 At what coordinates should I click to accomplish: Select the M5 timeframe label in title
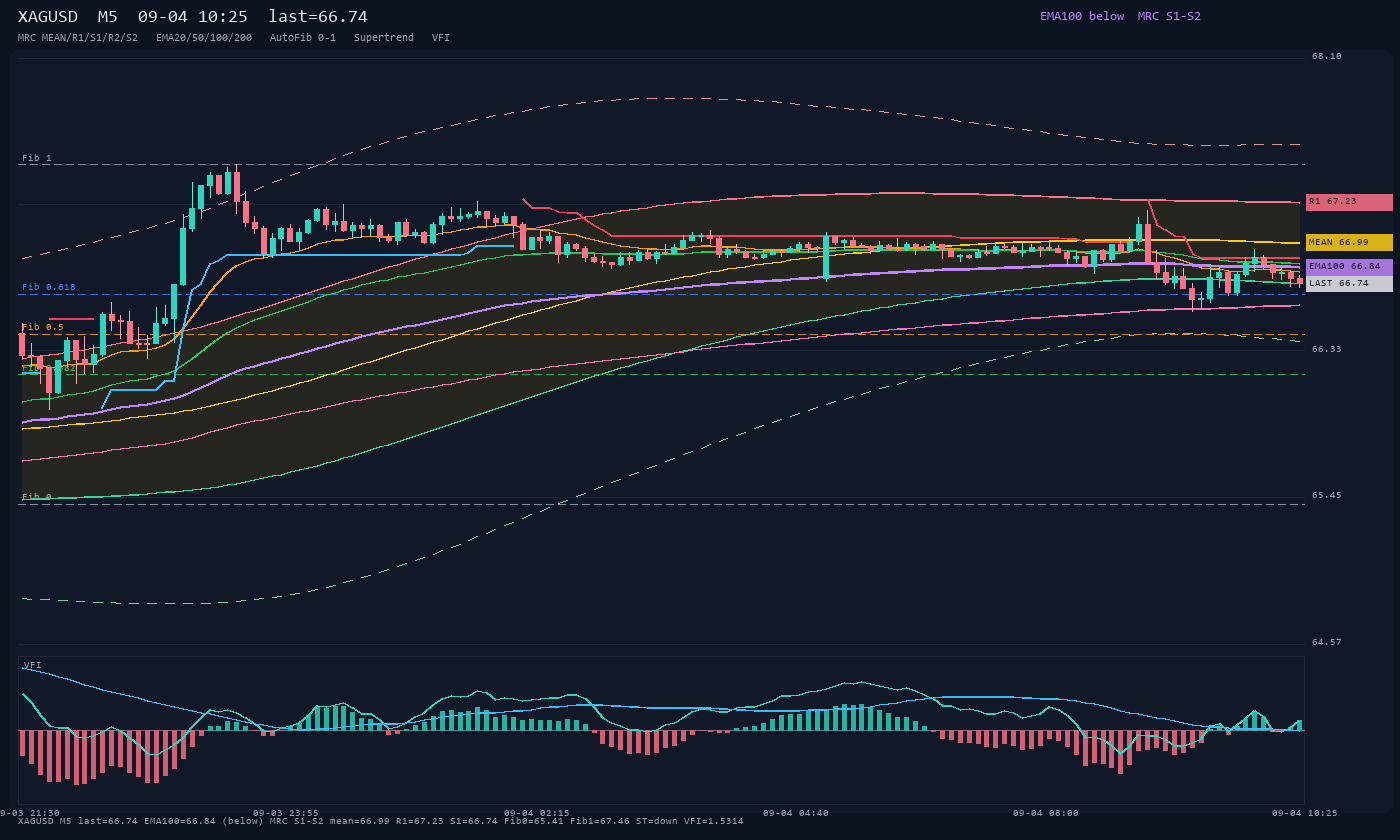(x=107, y=17)
